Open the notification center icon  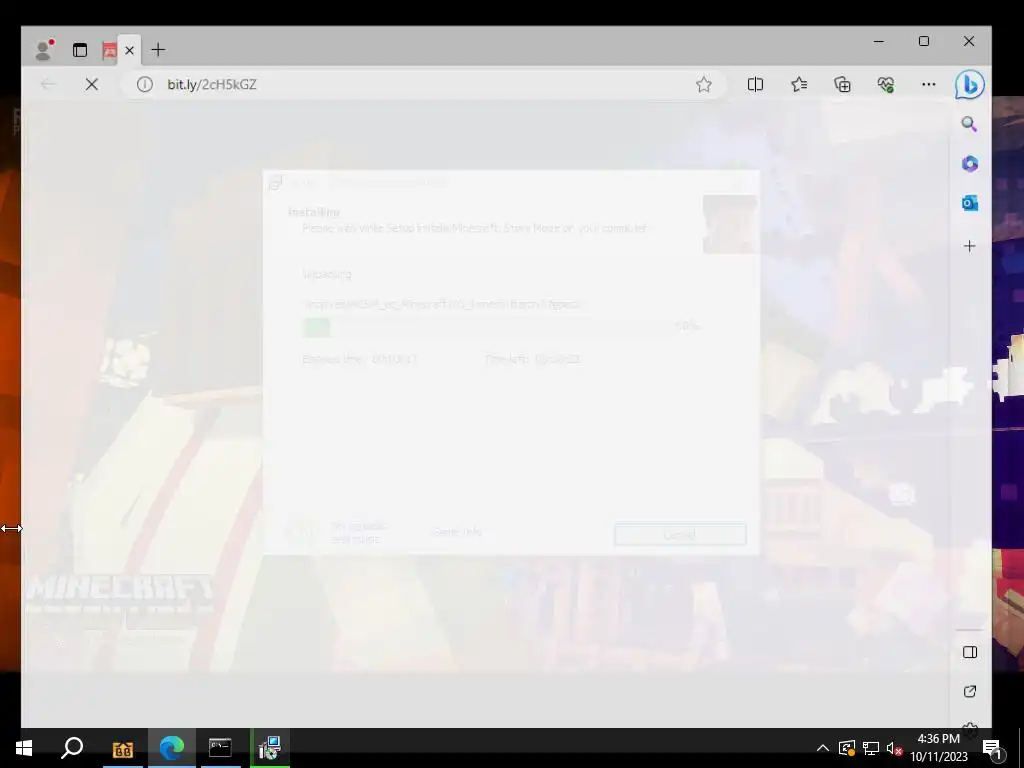tap(992, 748)
